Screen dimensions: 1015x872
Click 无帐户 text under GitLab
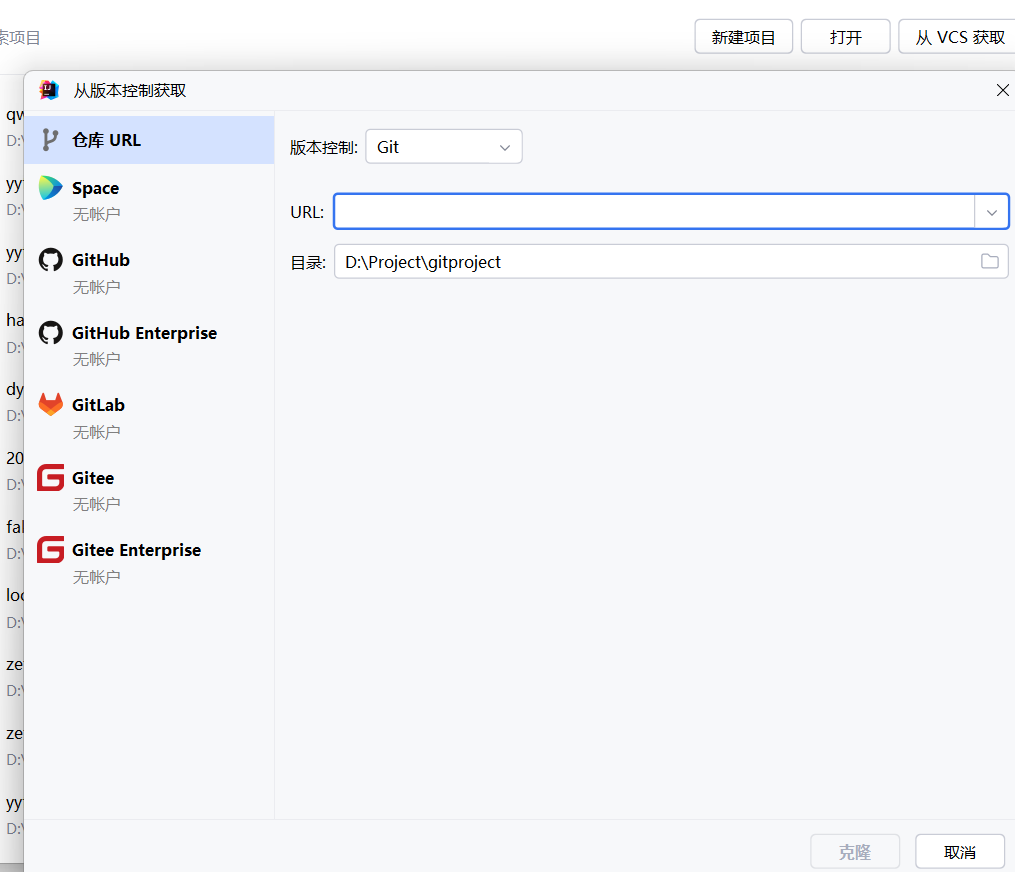(x=96, y=432)
